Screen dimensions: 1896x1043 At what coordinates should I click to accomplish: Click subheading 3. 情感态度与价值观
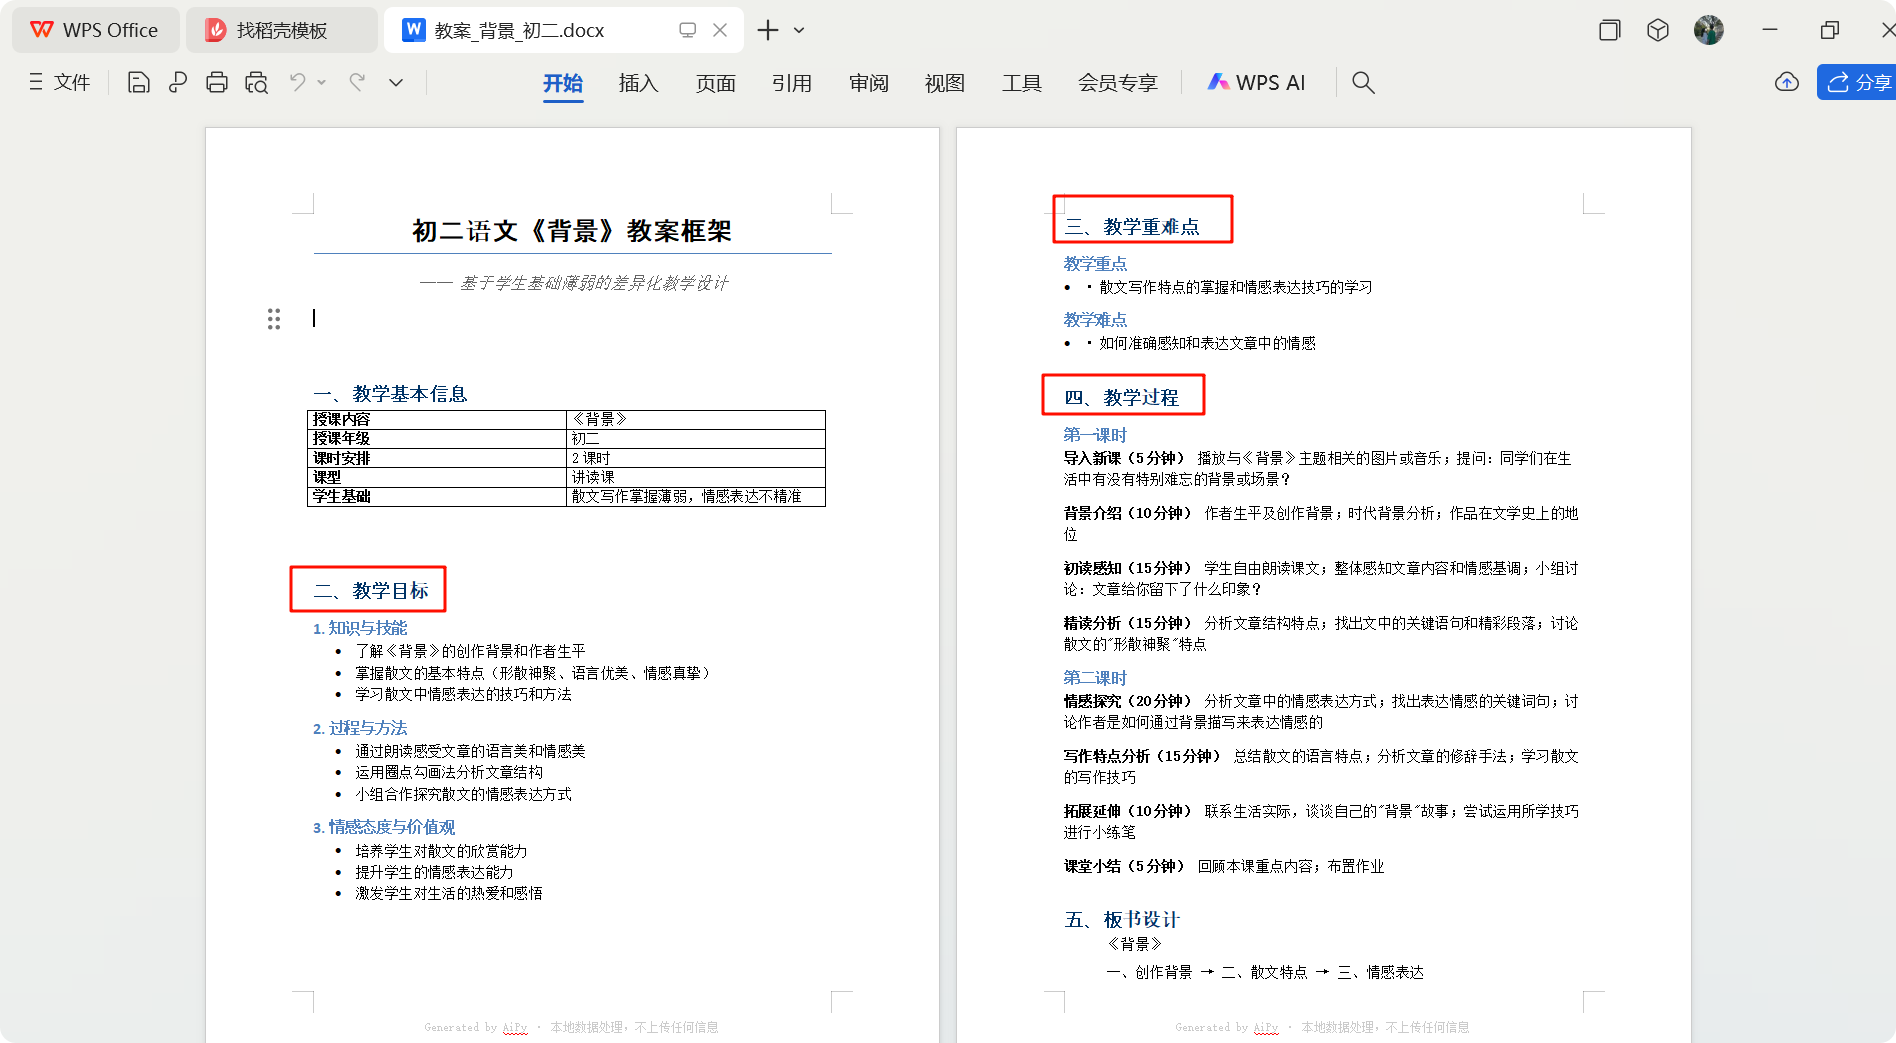[384, 827]
